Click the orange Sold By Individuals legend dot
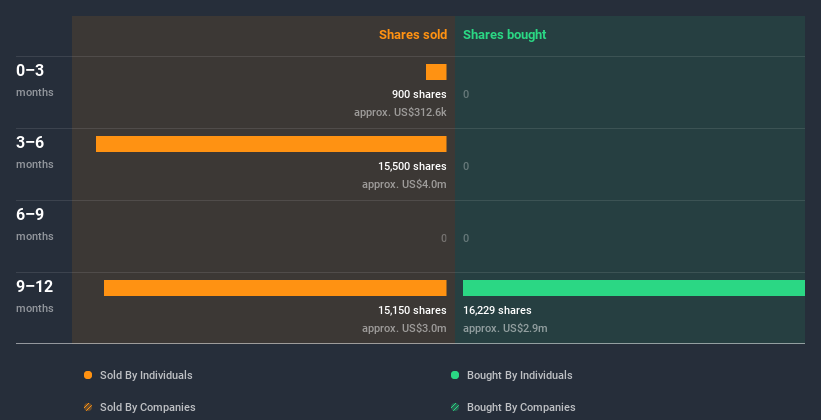 pos(88,375)
